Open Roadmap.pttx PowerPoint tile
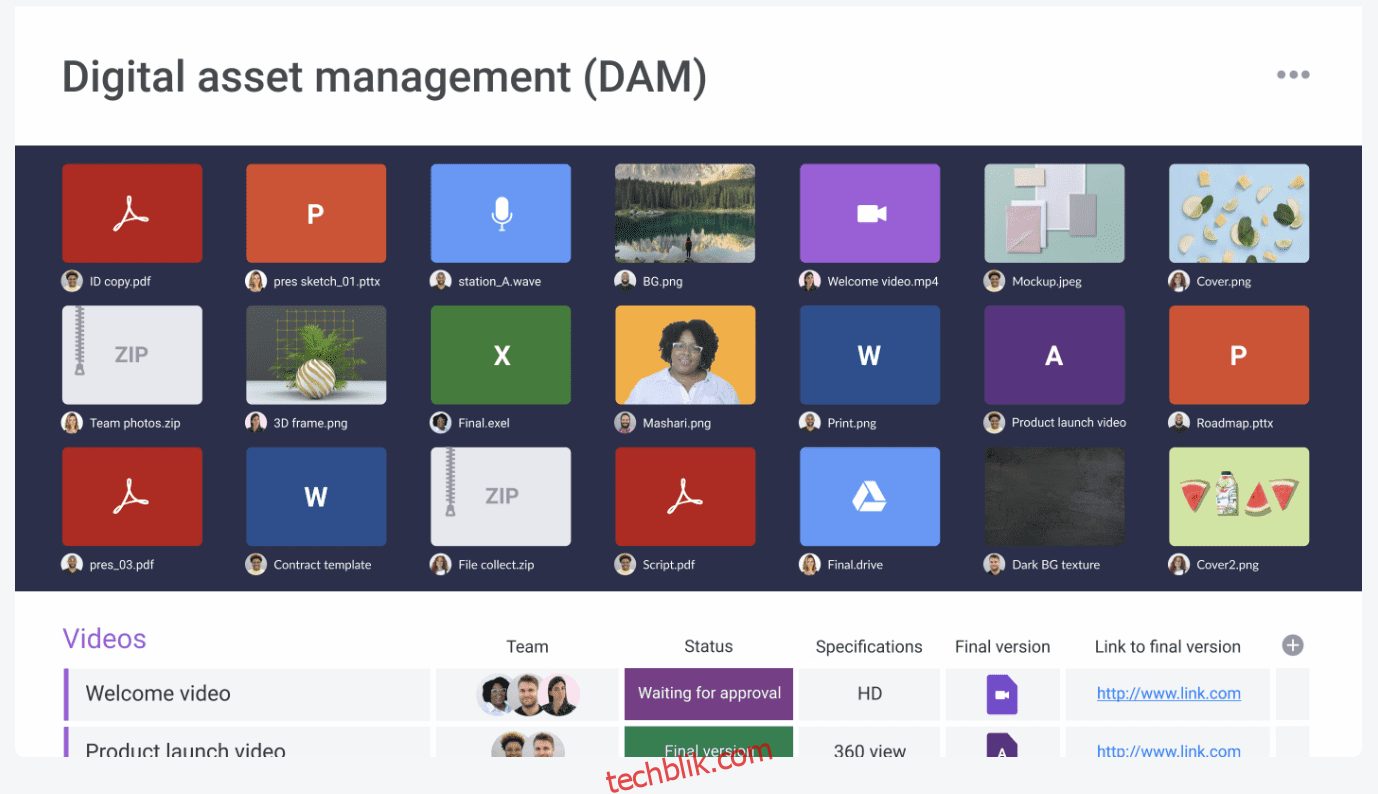Viewport: 1378px width, 794px height. 1239,355
